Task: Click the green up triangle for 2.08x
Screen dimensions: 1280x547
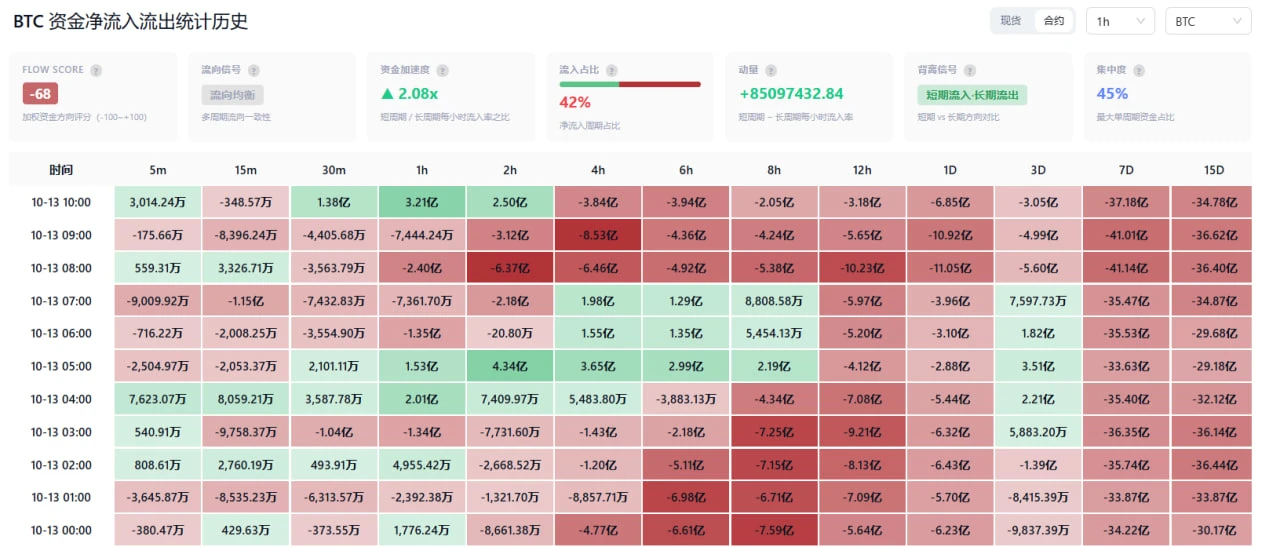Action: (386, 94)
